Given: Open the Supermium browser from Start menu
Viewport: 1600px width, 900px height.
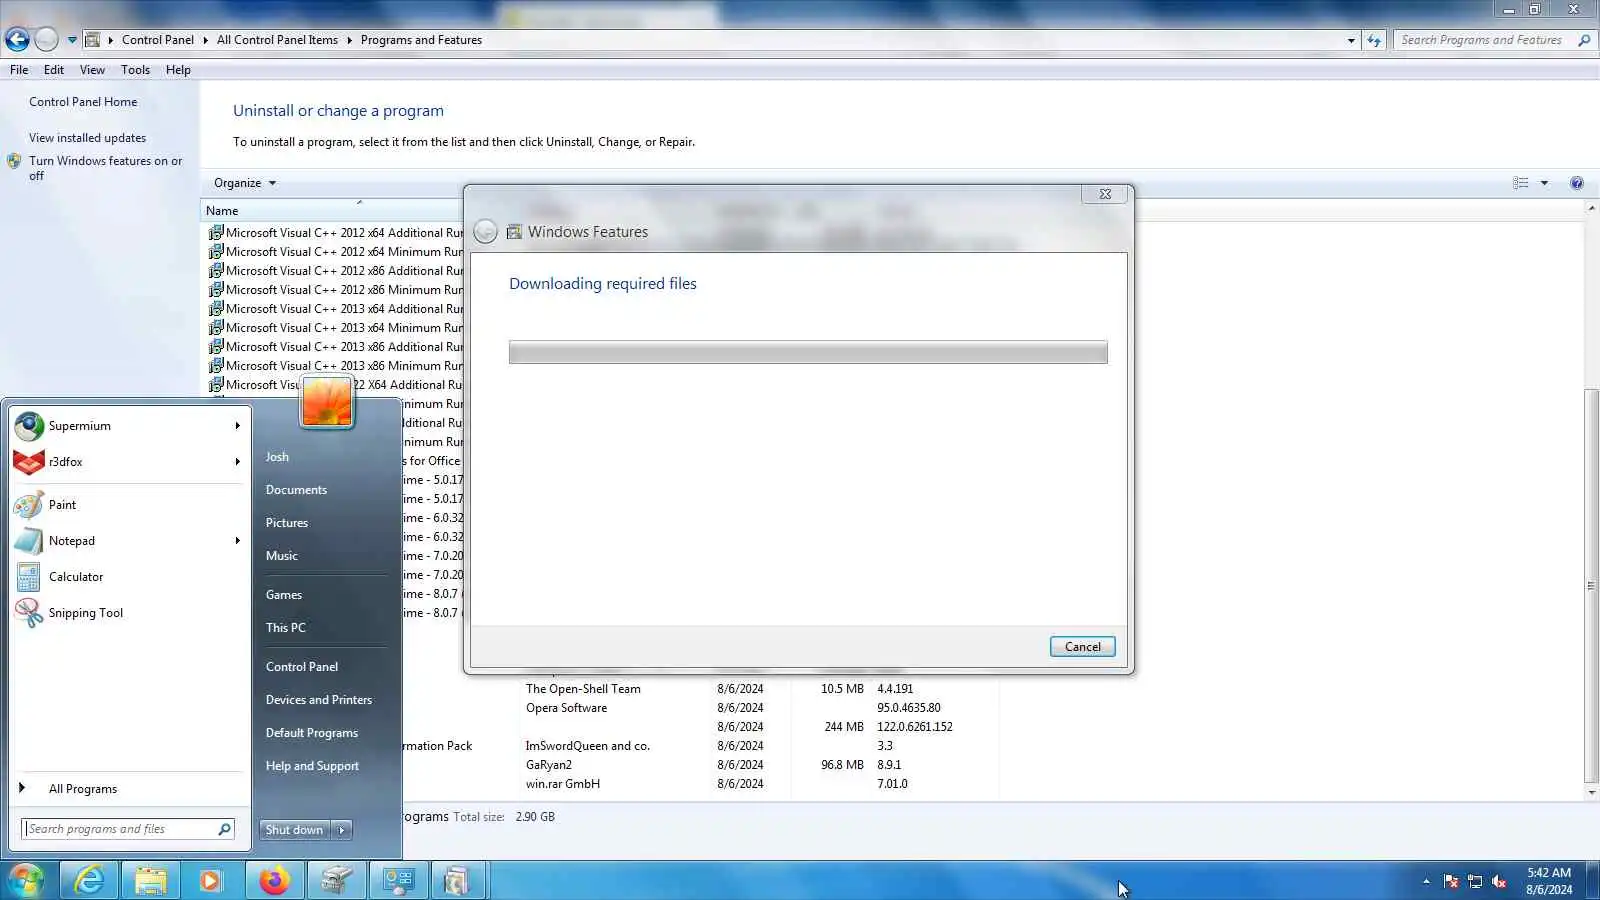Looking at the screenshot, I should pyautogui.click(x=128, y=426).
